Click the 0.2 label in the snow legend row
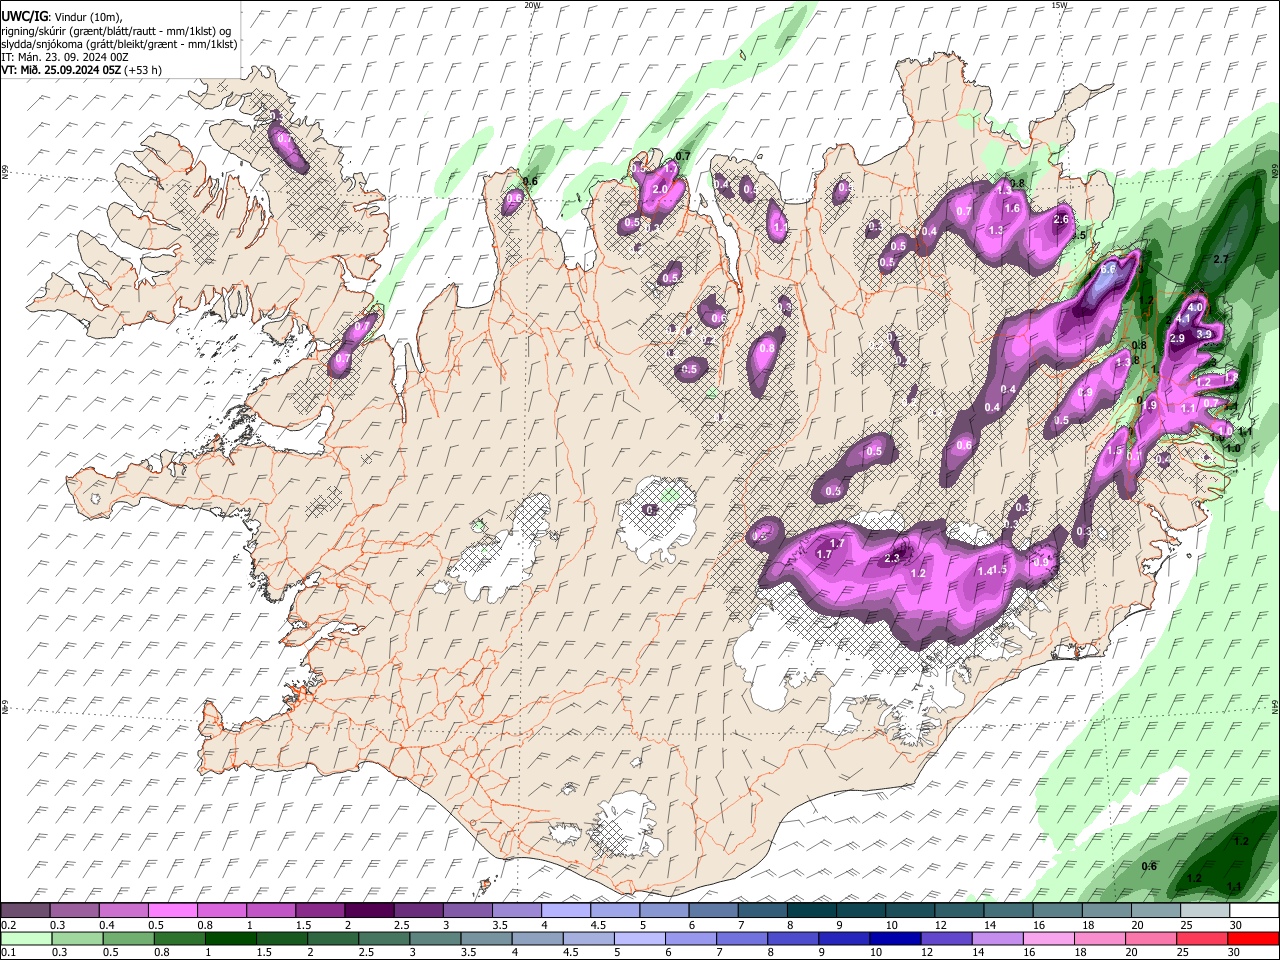This screenshot has width=1280, height=960. (9, 925)
